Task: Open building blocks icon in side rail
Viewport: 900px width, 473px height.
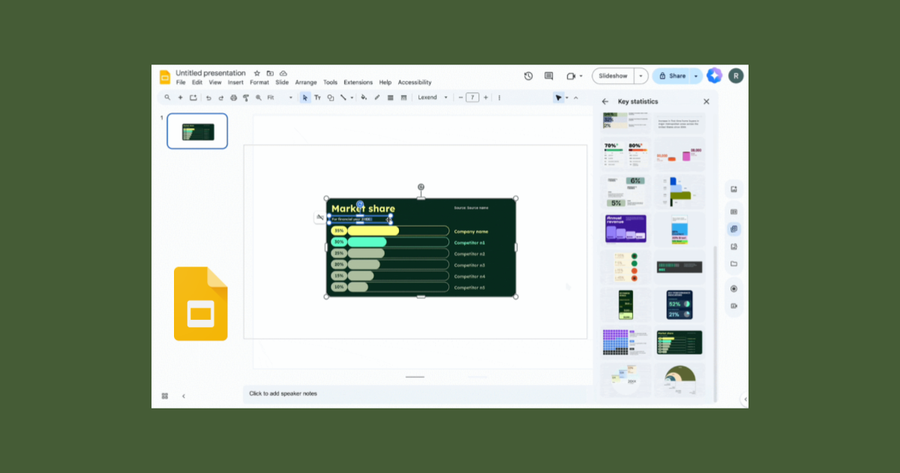Action: coord(734,229)
